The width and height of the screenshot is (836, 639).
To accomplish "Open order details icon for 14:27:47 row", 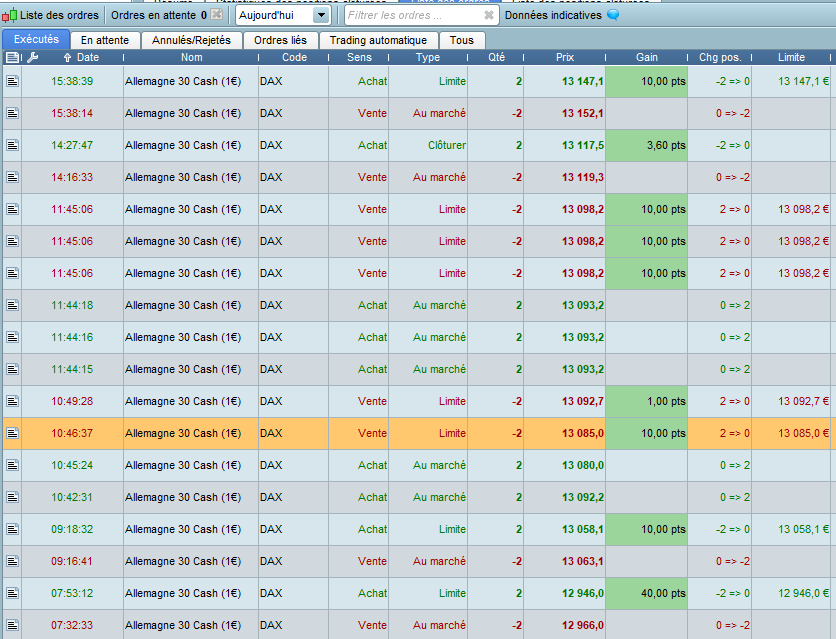I will pos(12,145).
